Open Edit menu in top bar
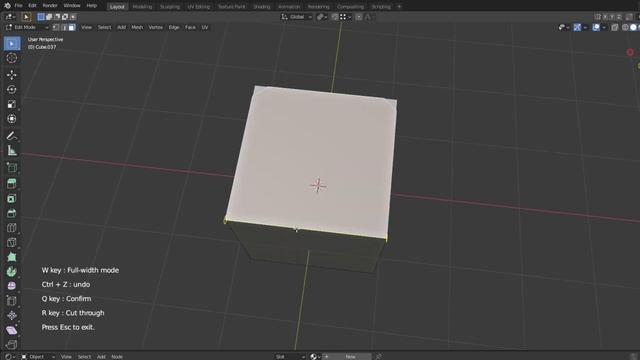Image resolution: width=640 pixels, height=360 pixels. (x=32, y=6)
